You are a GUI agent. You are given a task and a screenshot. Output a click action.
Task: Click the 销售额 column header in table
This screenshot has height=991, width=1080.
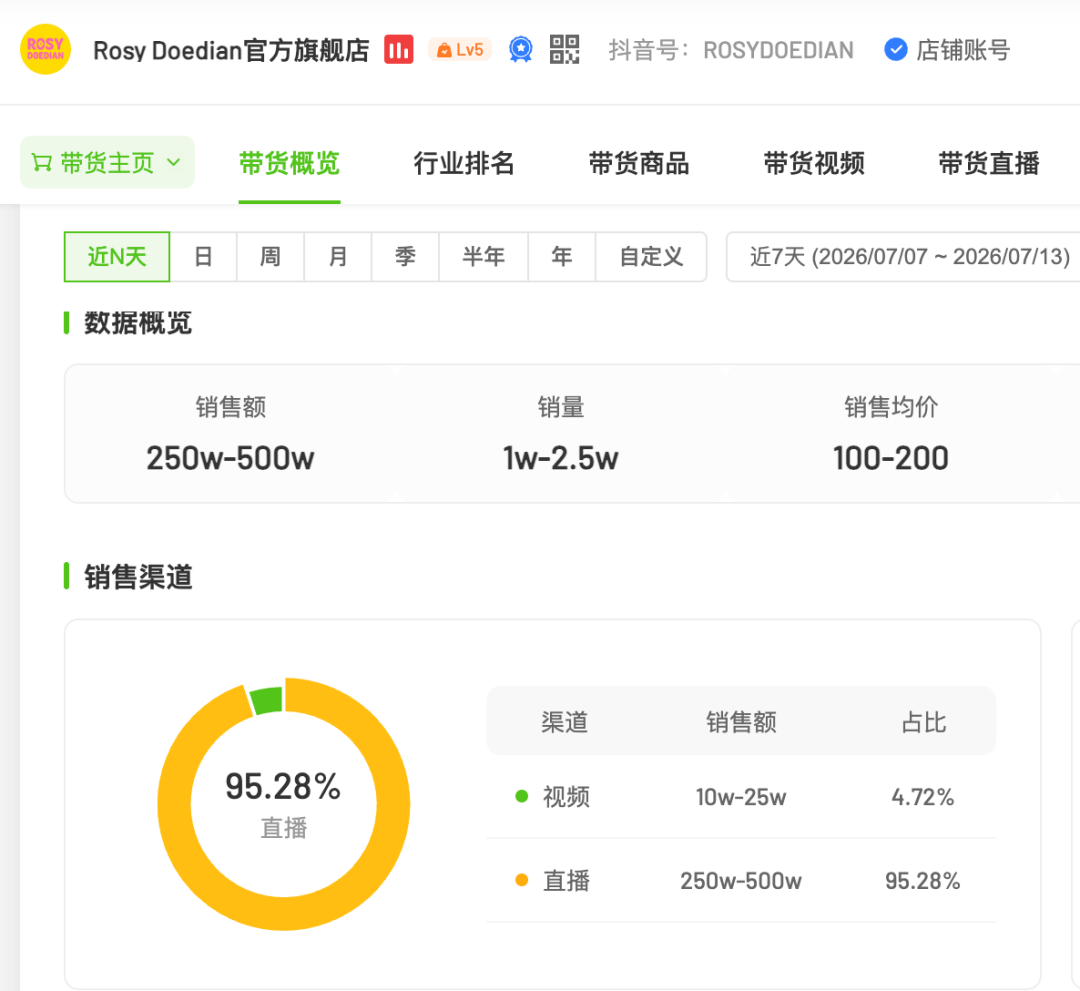pos(741,722)
